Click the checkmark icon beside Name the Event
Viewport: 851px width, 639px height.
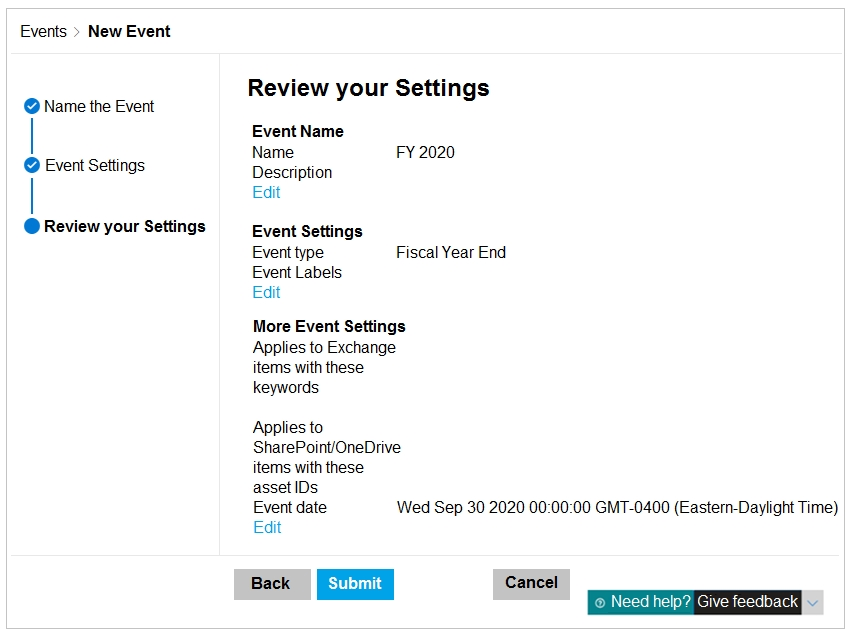[32, 106]
